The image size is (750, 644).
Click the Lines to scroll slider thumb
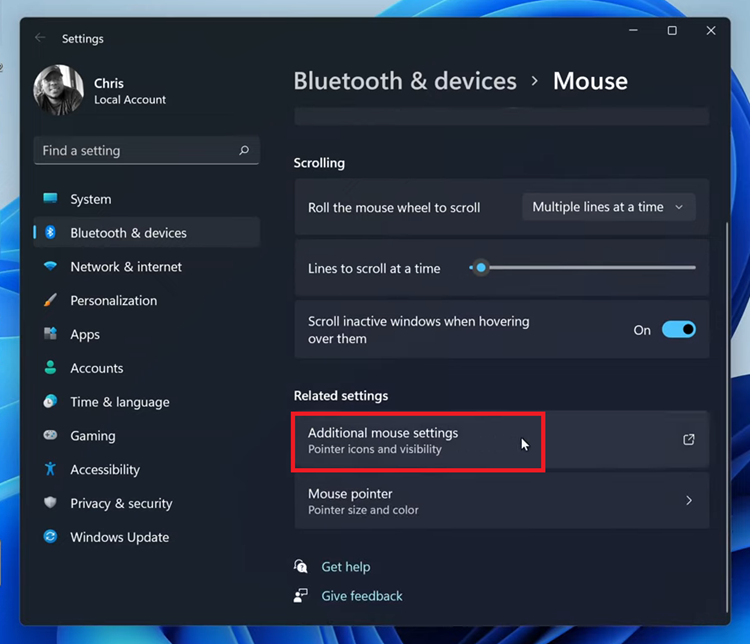(x=481, y=267)
